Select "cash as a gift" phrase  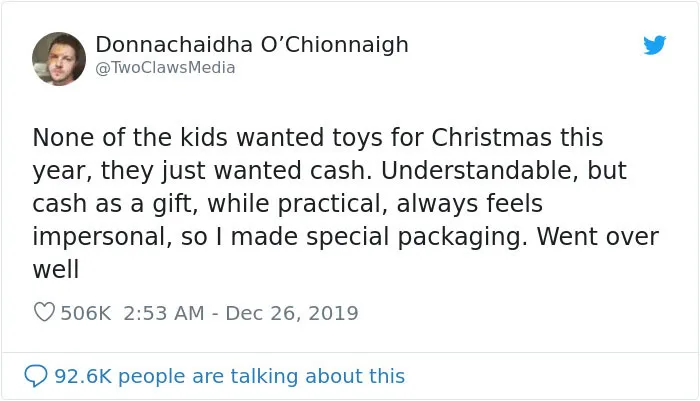(115, 204)
